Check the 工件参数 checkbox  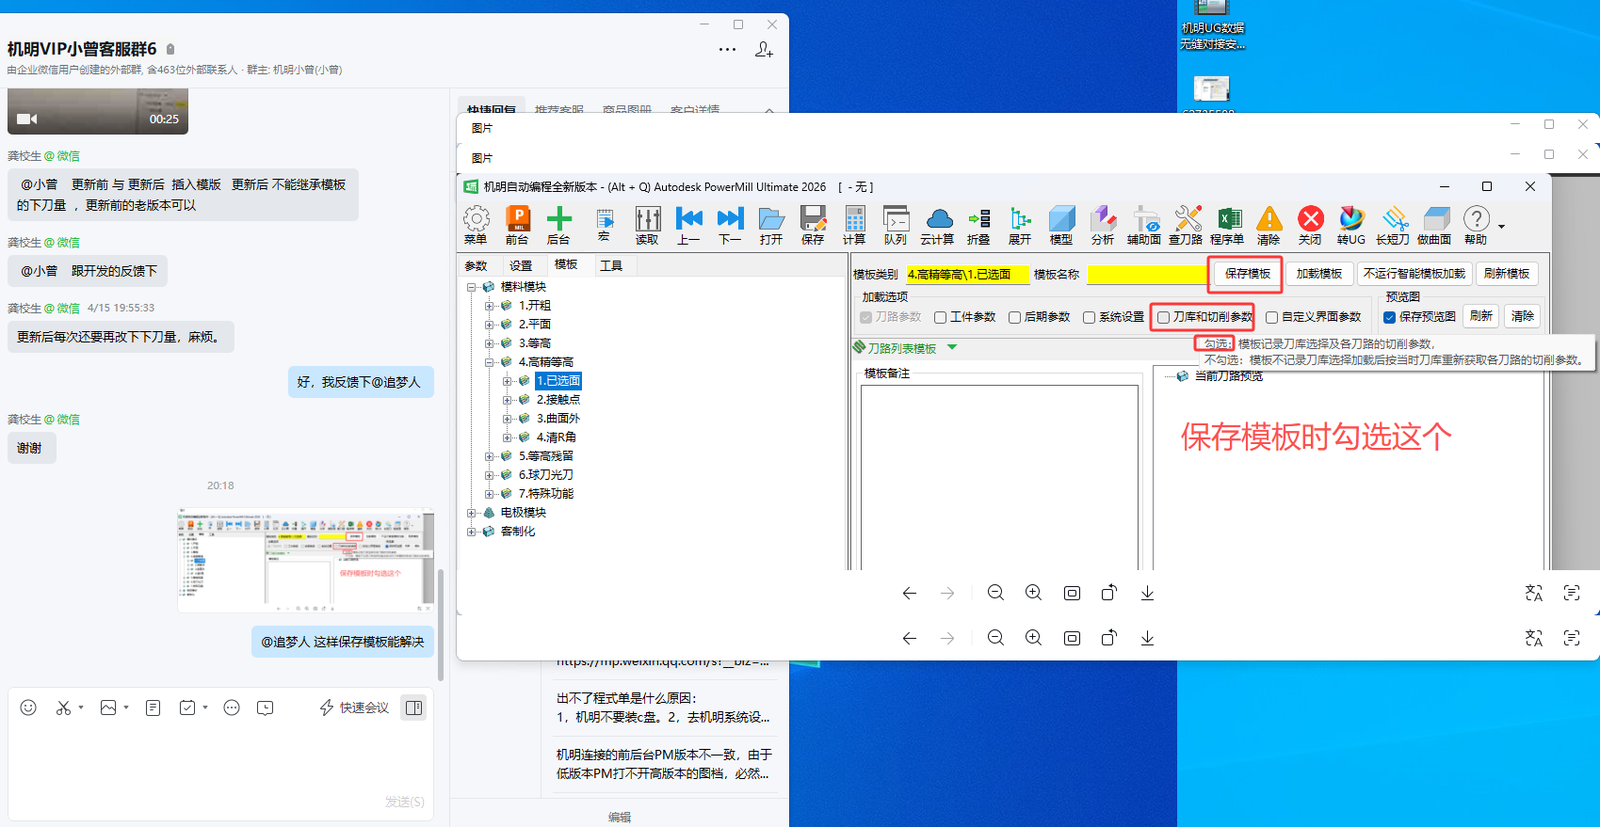pos(940,317)
